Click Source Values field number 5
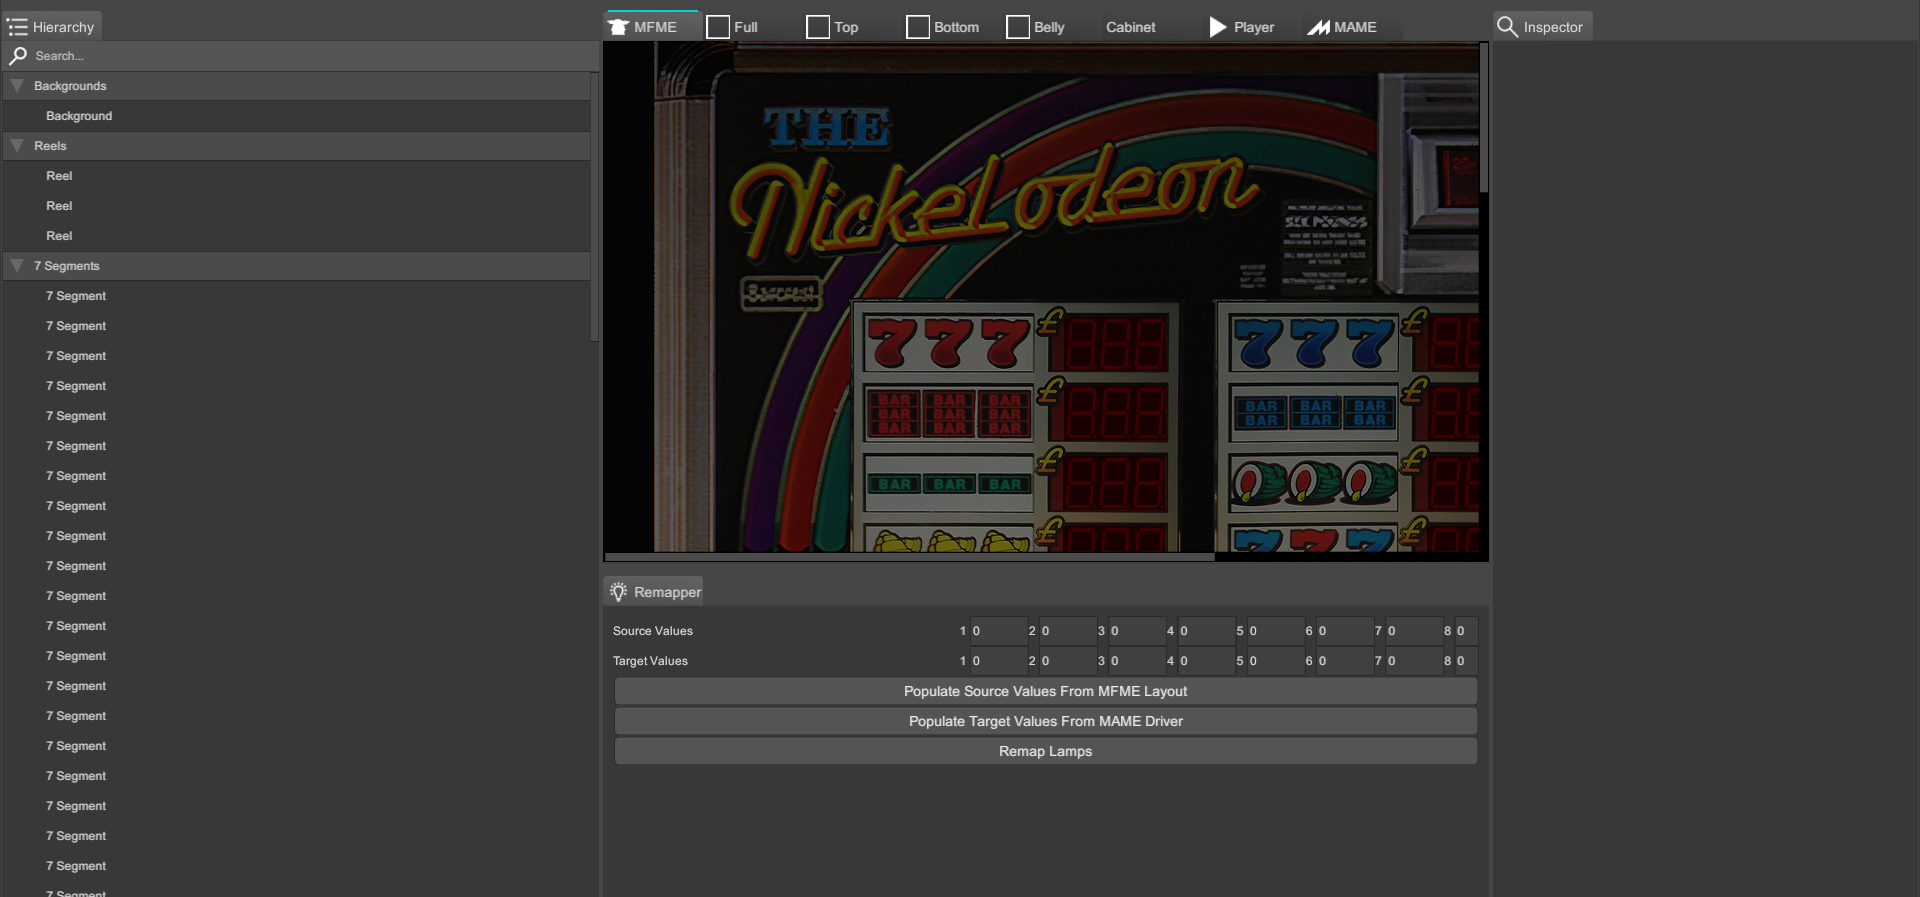Viewport: 1920px width, 897px height. (1274, 631)
